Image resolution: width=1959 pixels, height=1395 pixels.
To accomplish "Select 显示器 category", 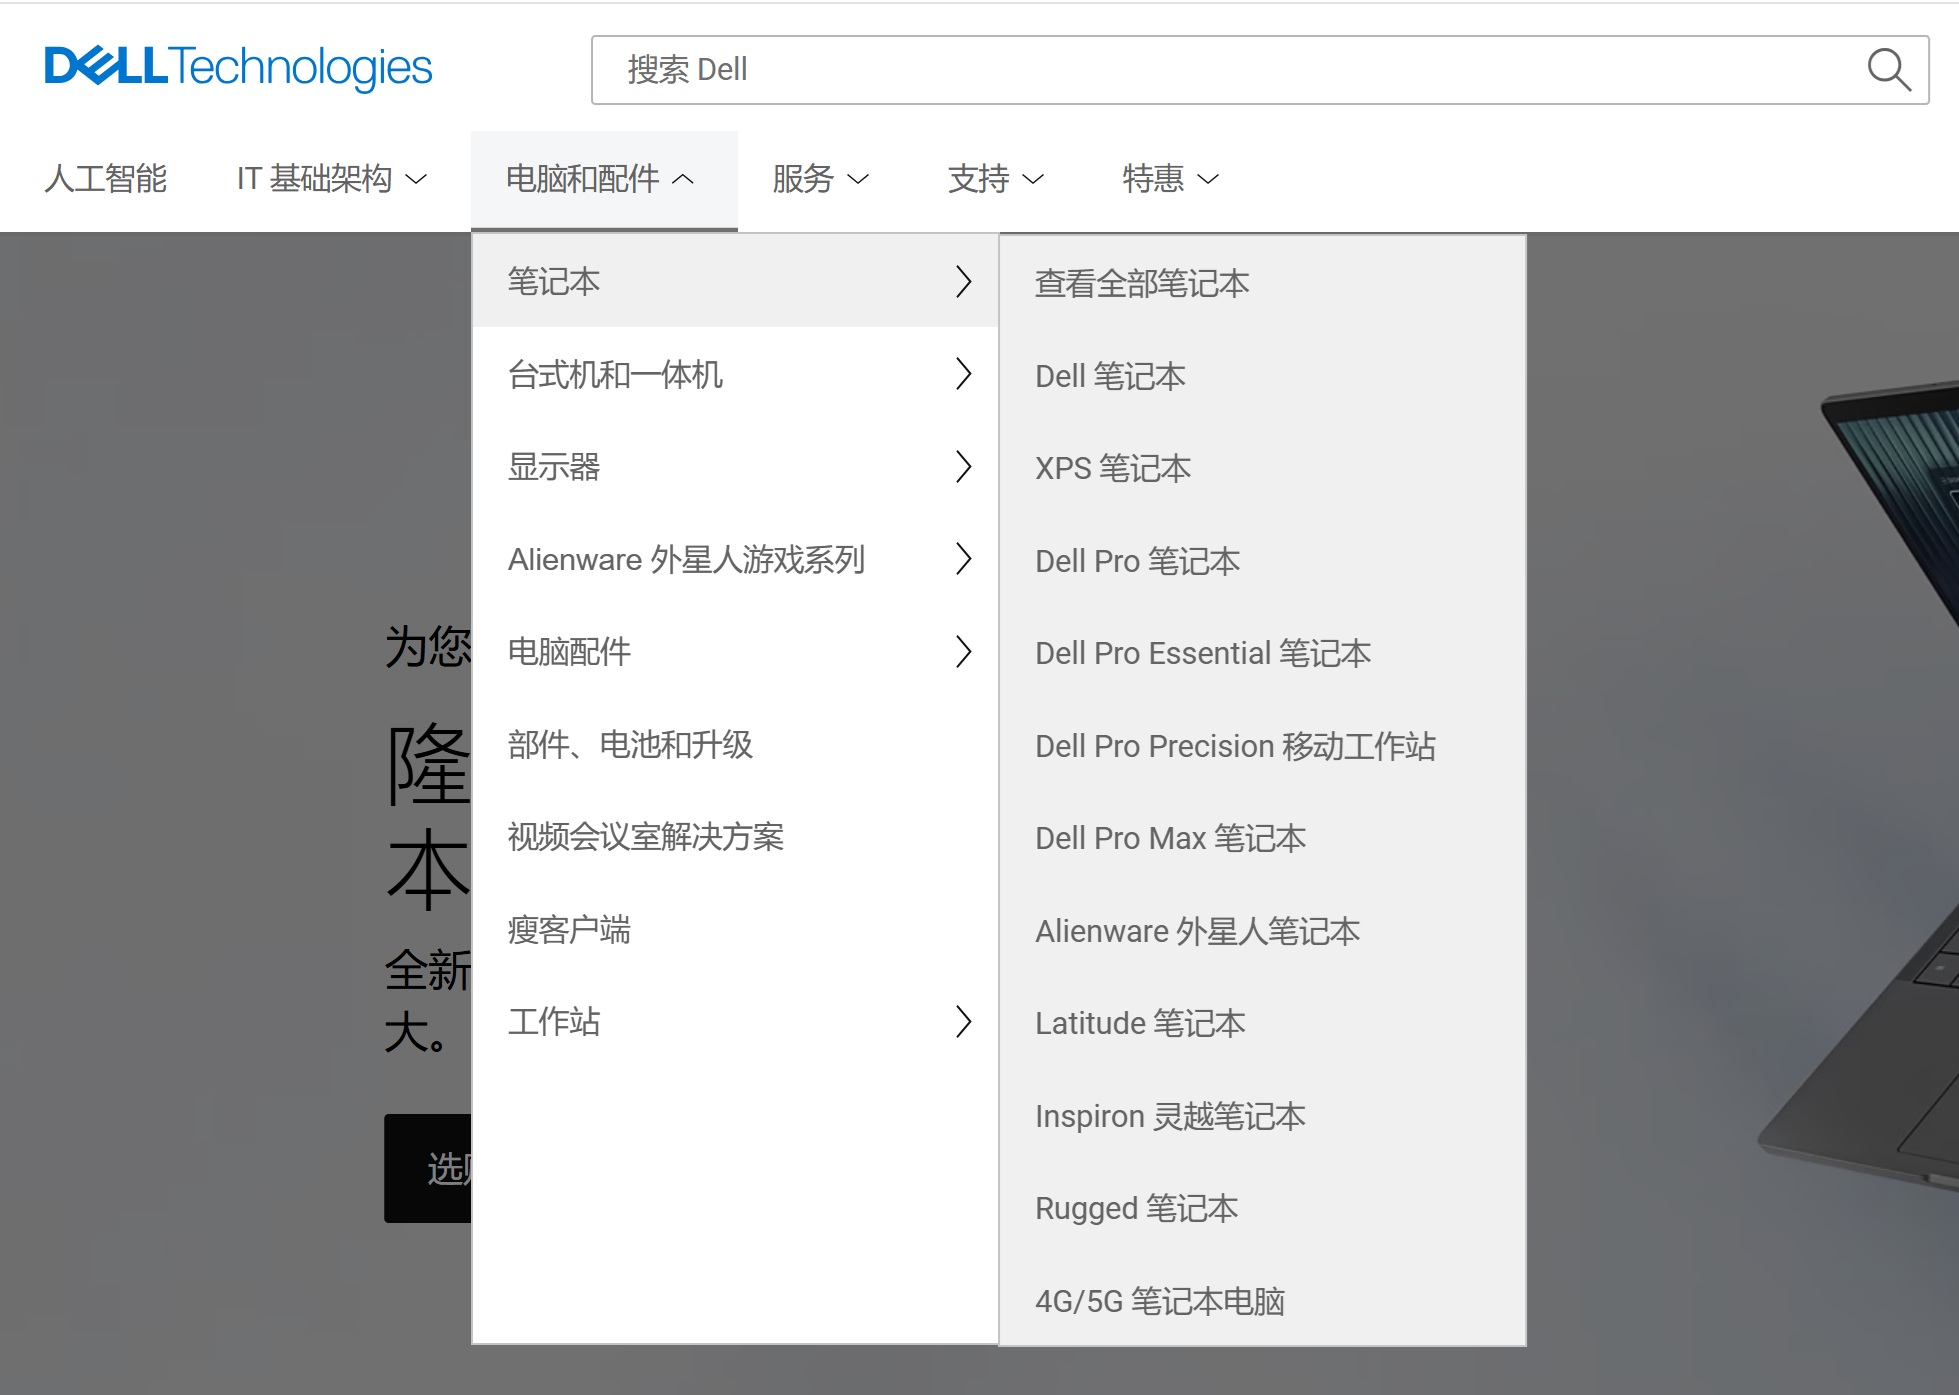I will pos(735,467).
